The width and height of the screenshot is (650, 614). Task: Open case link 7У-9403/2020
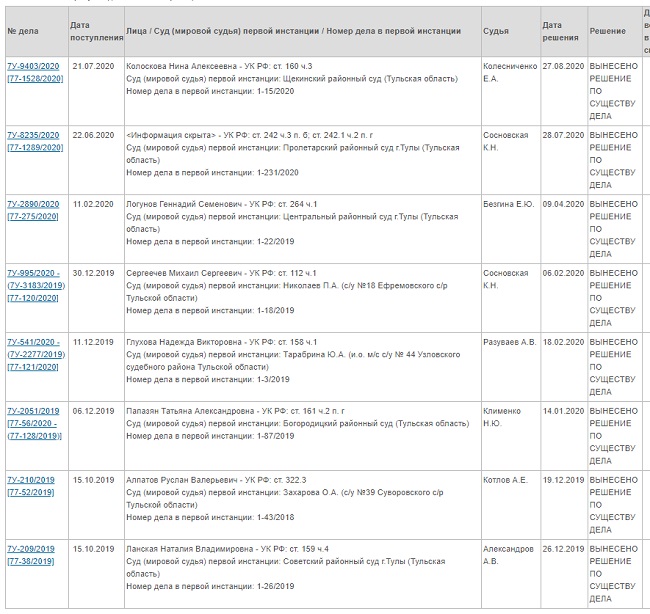click(x=33, y=65)
